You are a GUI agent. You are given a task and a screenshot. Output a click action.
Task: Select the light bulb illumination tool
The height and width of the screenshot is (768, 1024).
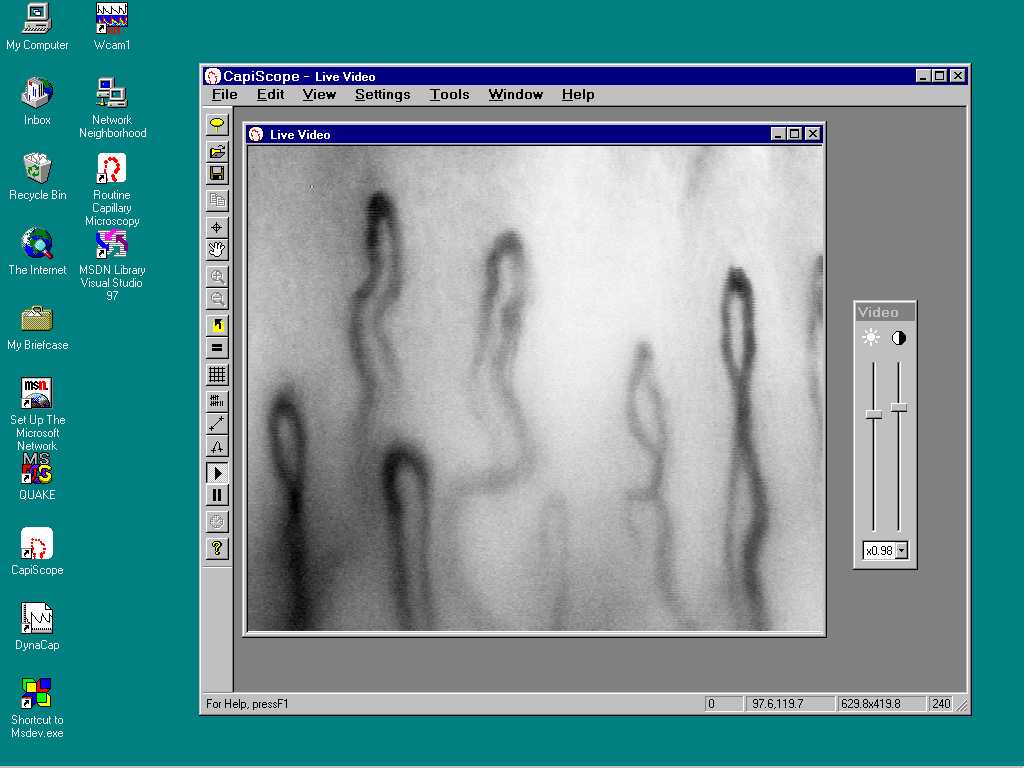tap(217, 124)
